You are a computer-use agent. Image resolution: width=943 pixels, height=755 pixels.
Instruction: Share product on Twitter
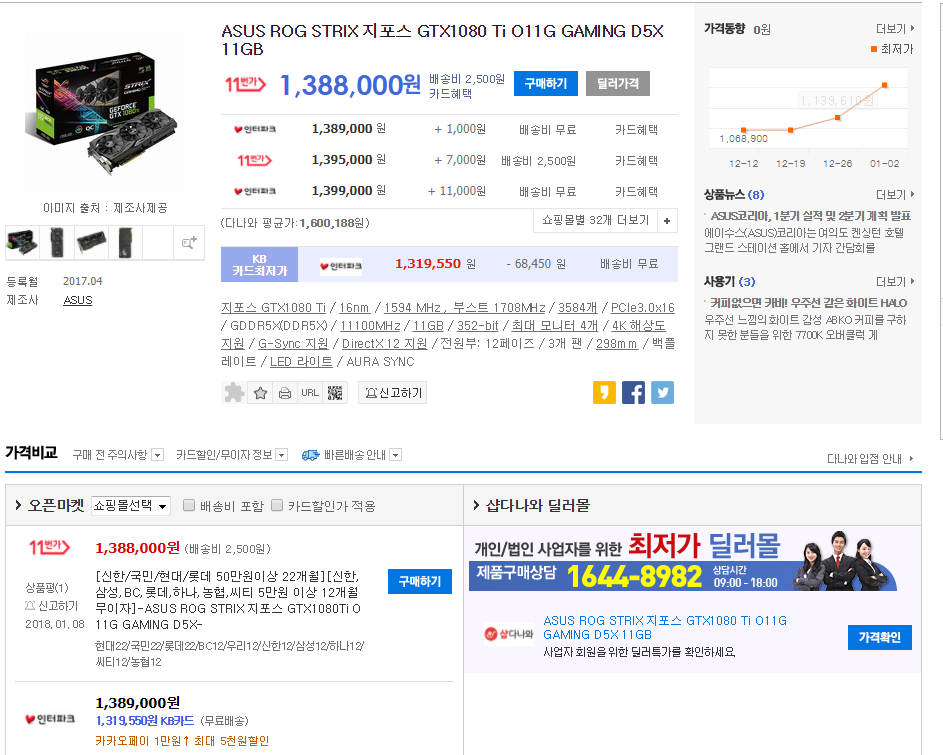(x=662, y=392)
